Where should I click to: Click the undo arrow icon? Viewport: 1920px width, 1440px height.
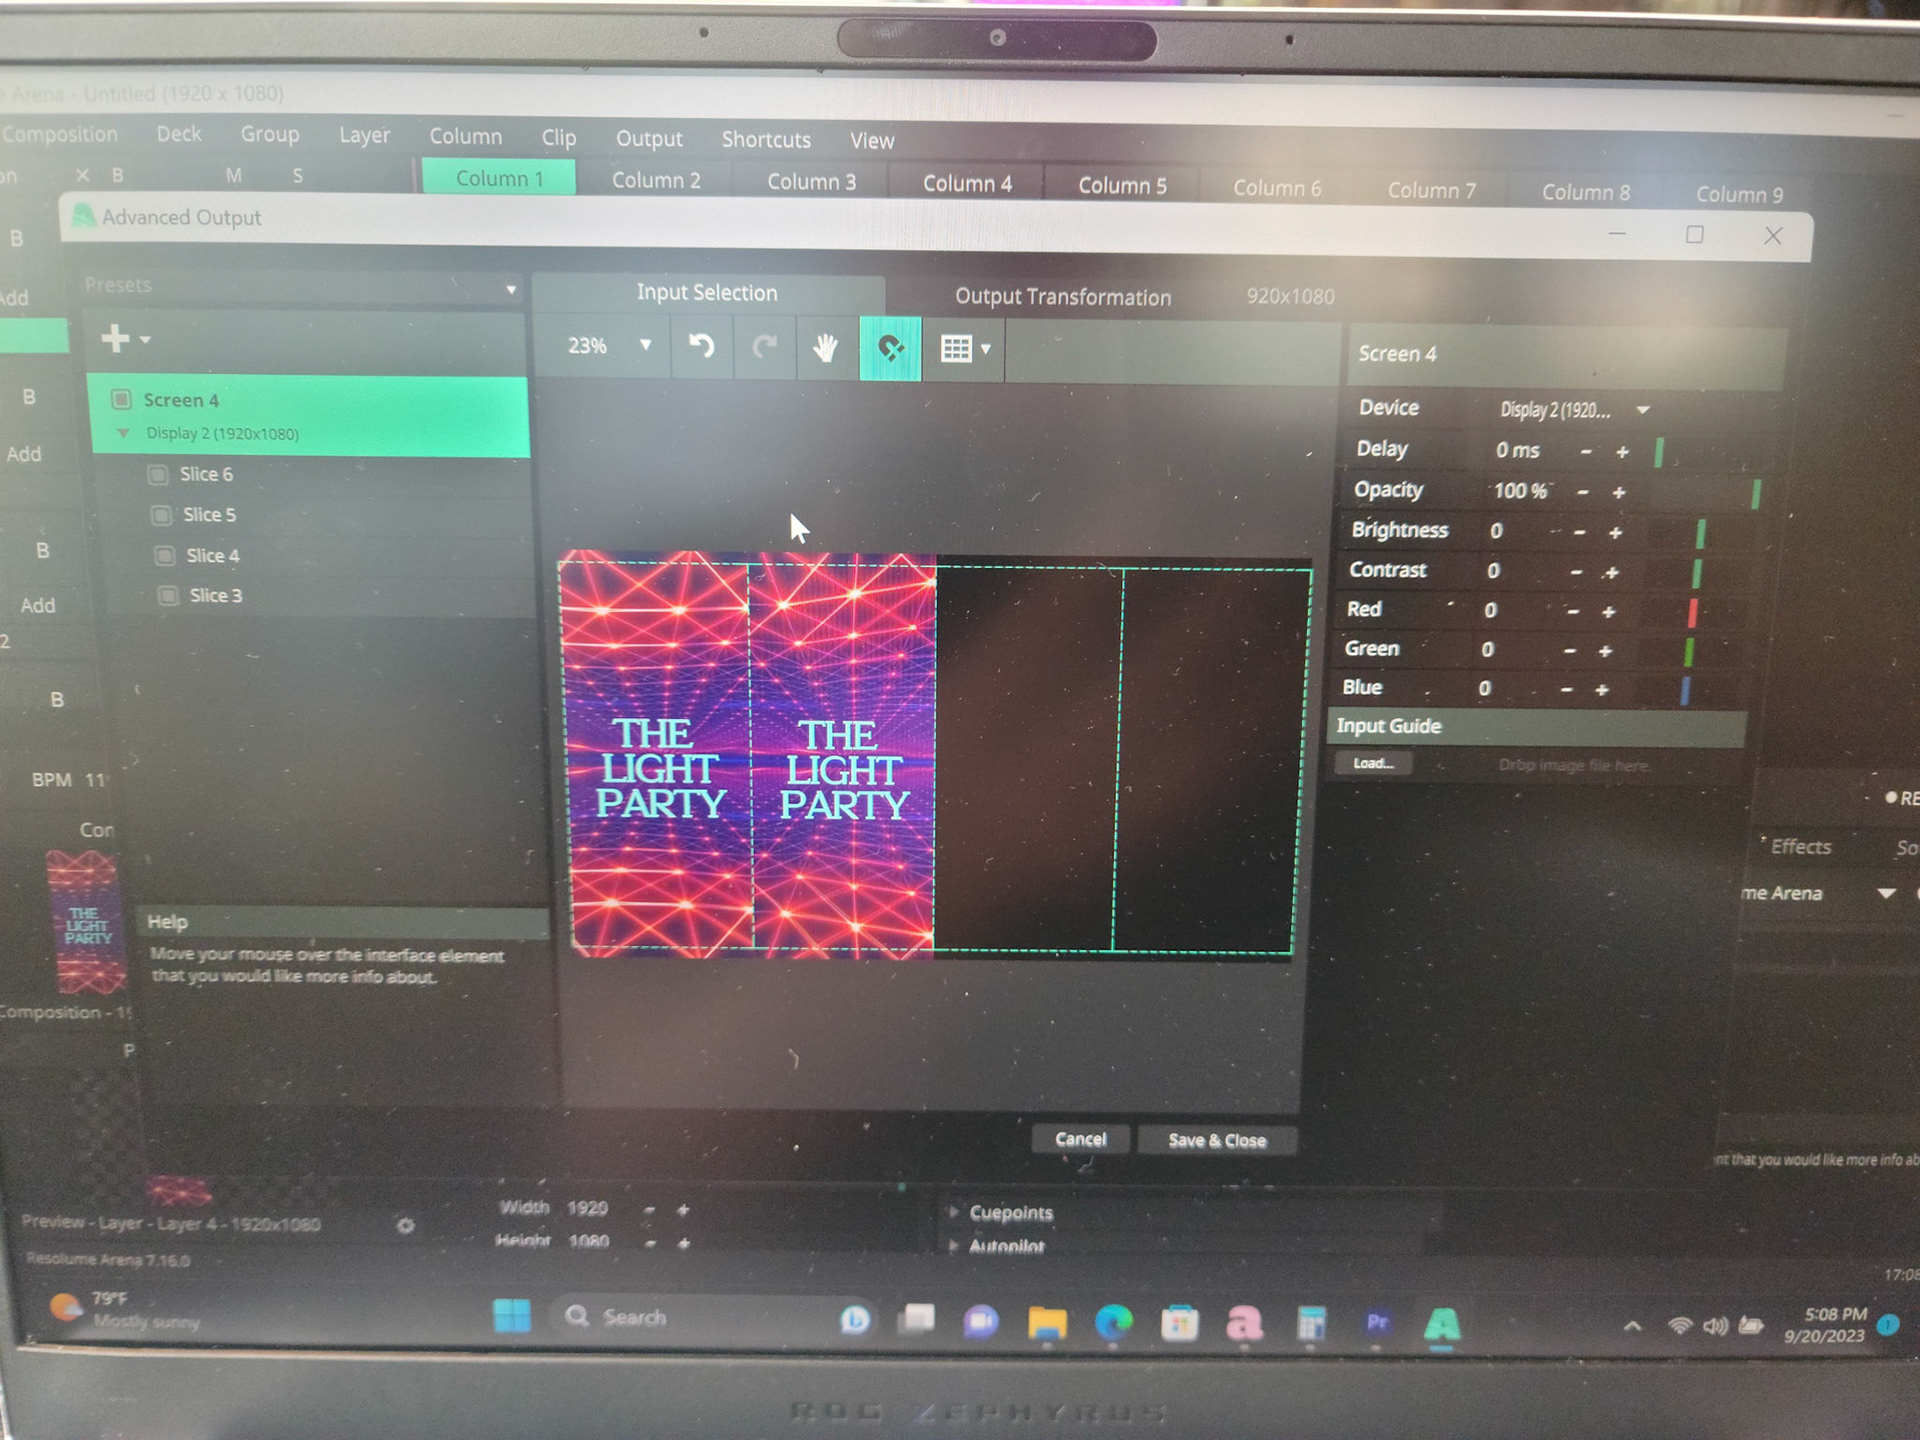coord(702,347)
